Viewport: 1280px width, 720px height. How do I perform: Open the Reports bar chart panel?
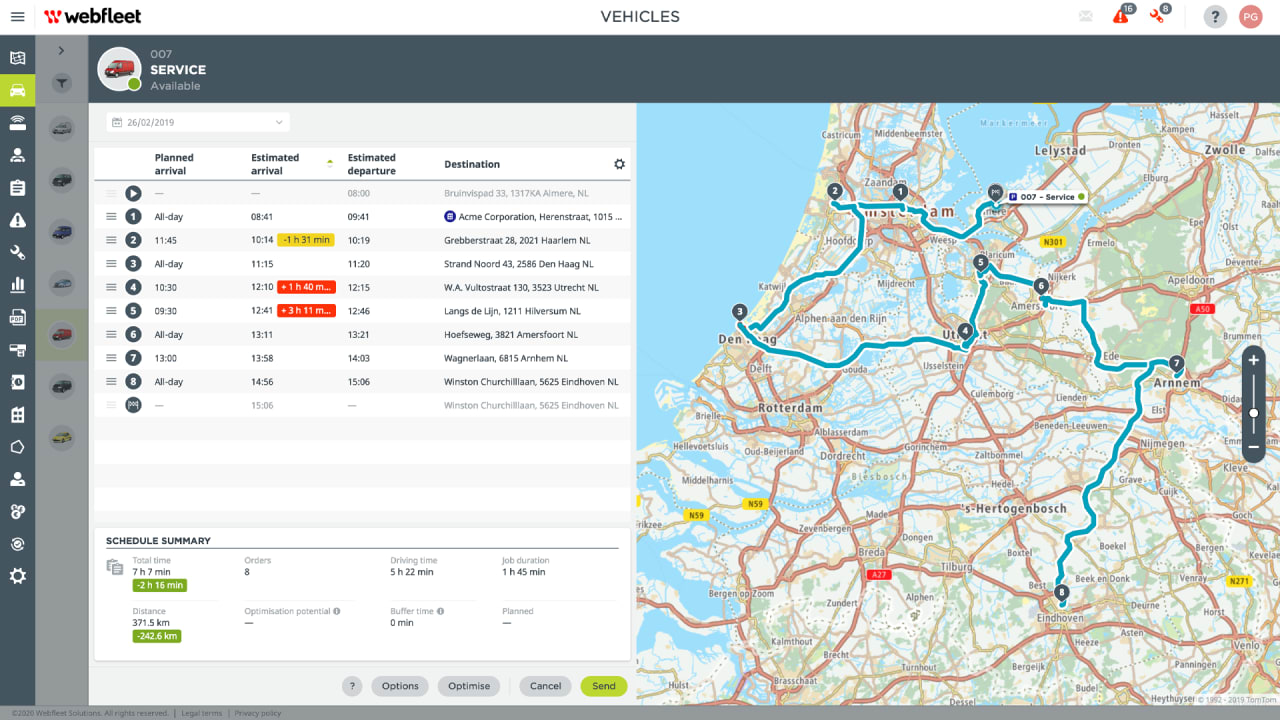(x=17, y=284)
